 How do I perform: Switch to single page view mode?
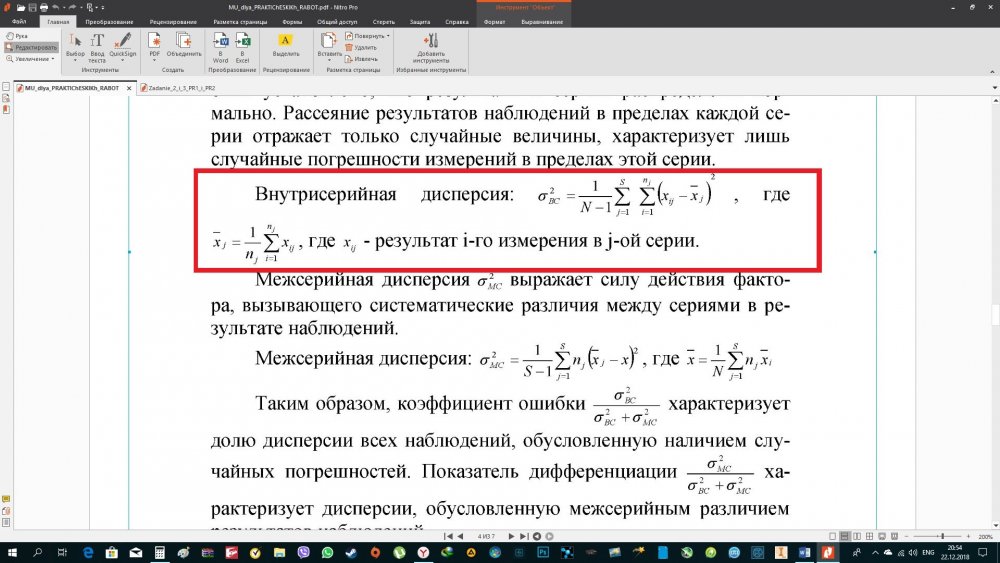point(832,536)
